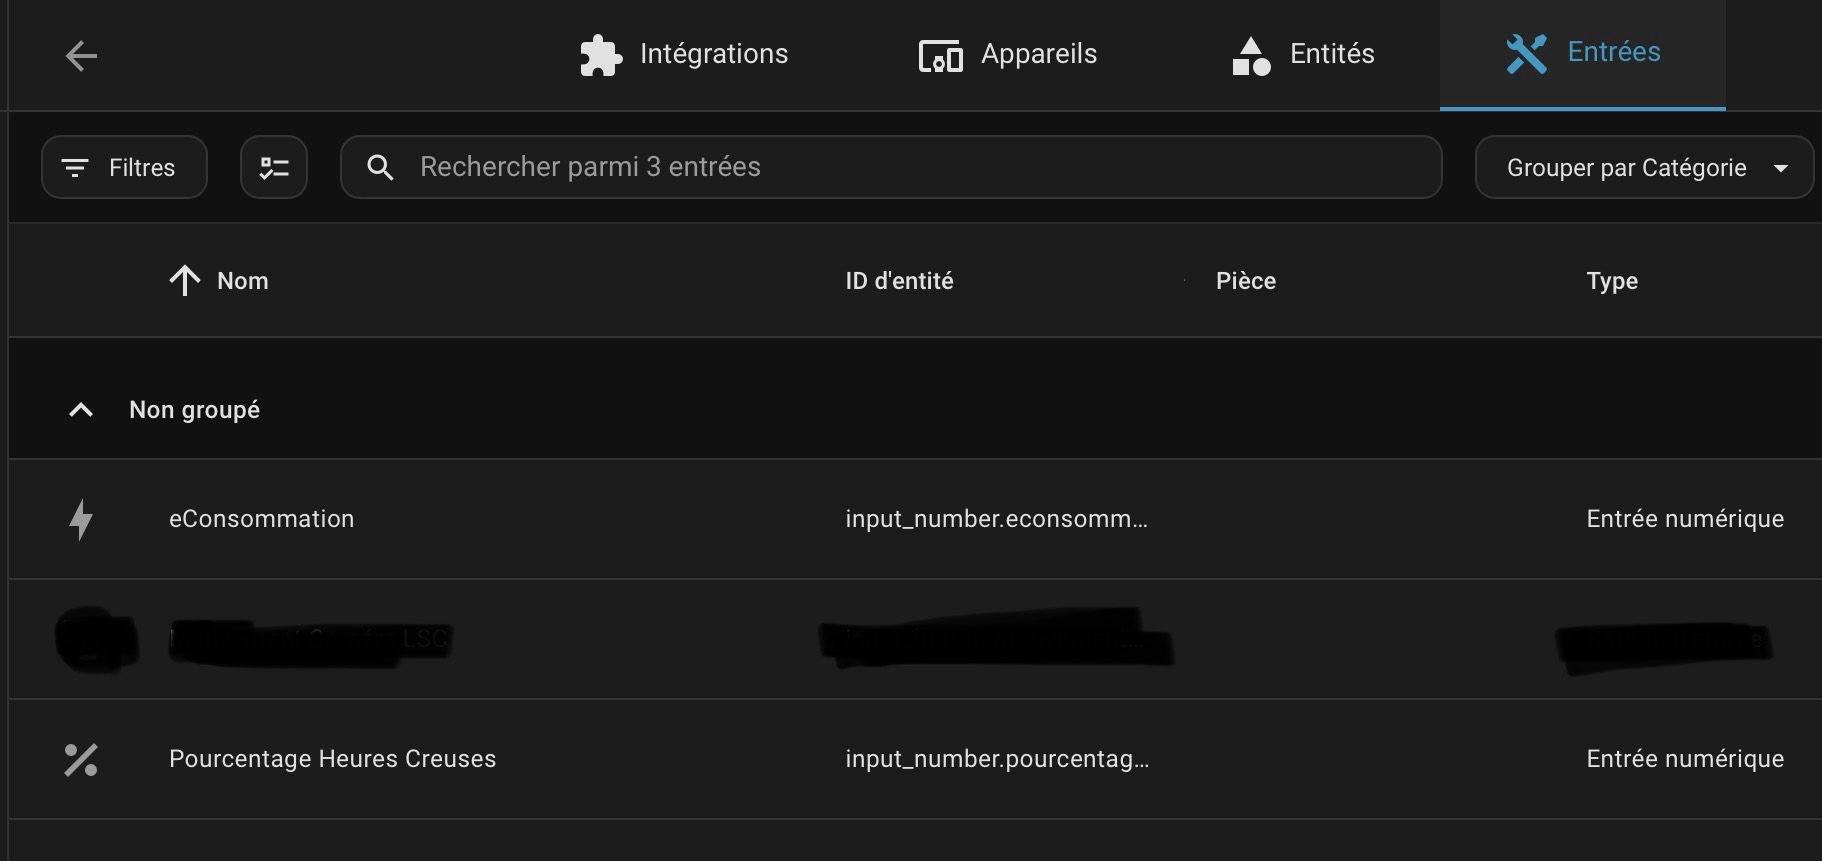Image resolution: width=1822 pixels, height=861 pixels.
Task: Sort by the Nom column header
Action: pos(243,281)
